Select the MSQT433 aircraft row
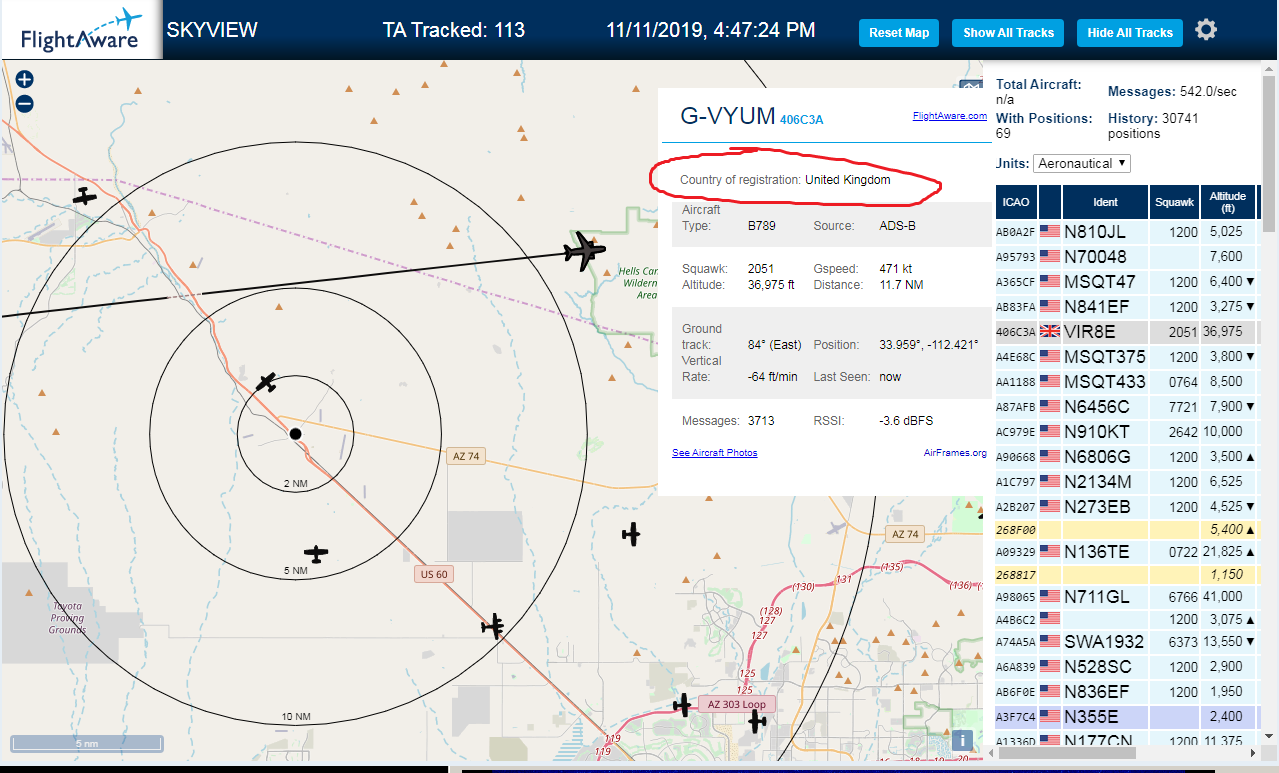 pyautogui.click(x=1126, y=381)
